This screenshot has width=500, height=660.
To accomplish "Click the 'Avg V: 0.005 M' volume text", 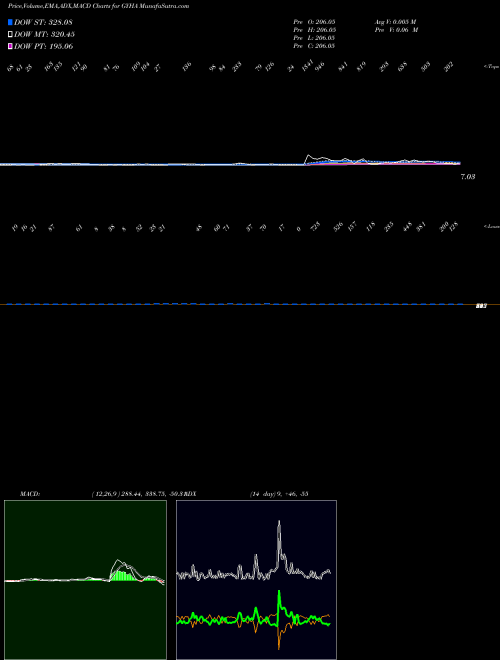I will point(395,22).
